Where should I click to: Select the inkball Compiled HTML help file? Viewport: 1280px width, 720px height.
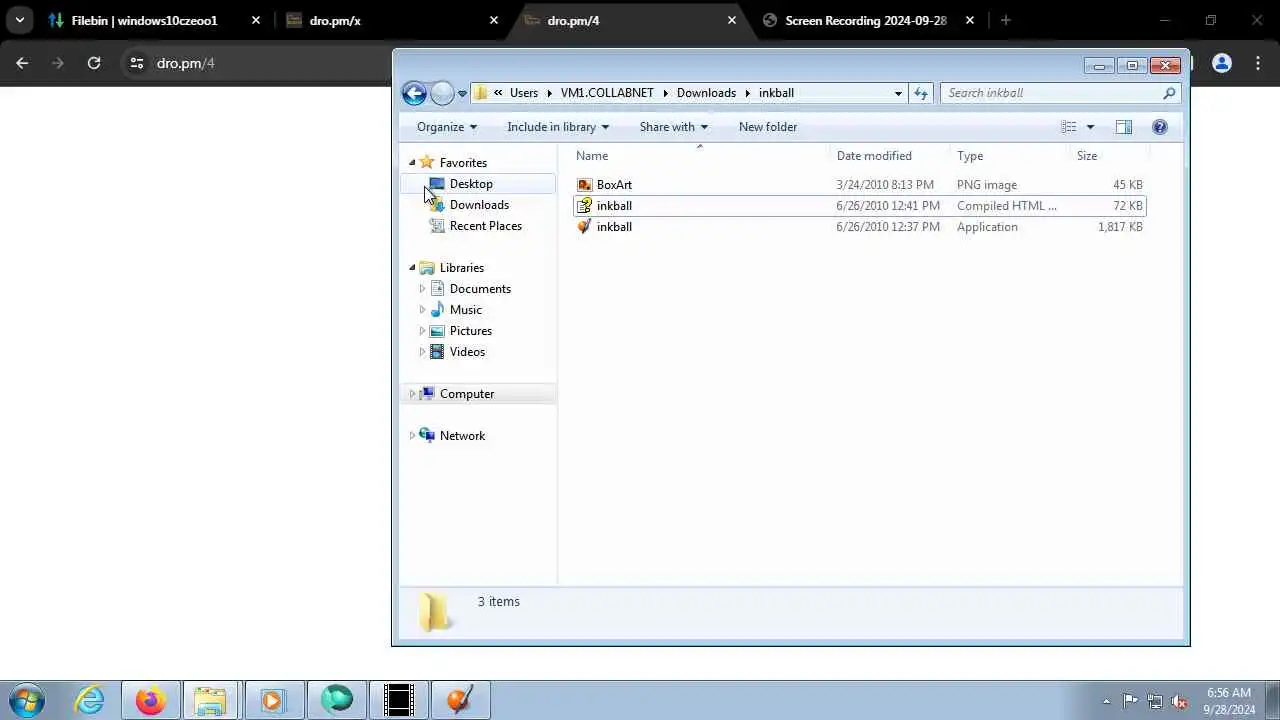click(x=860, y=206)
